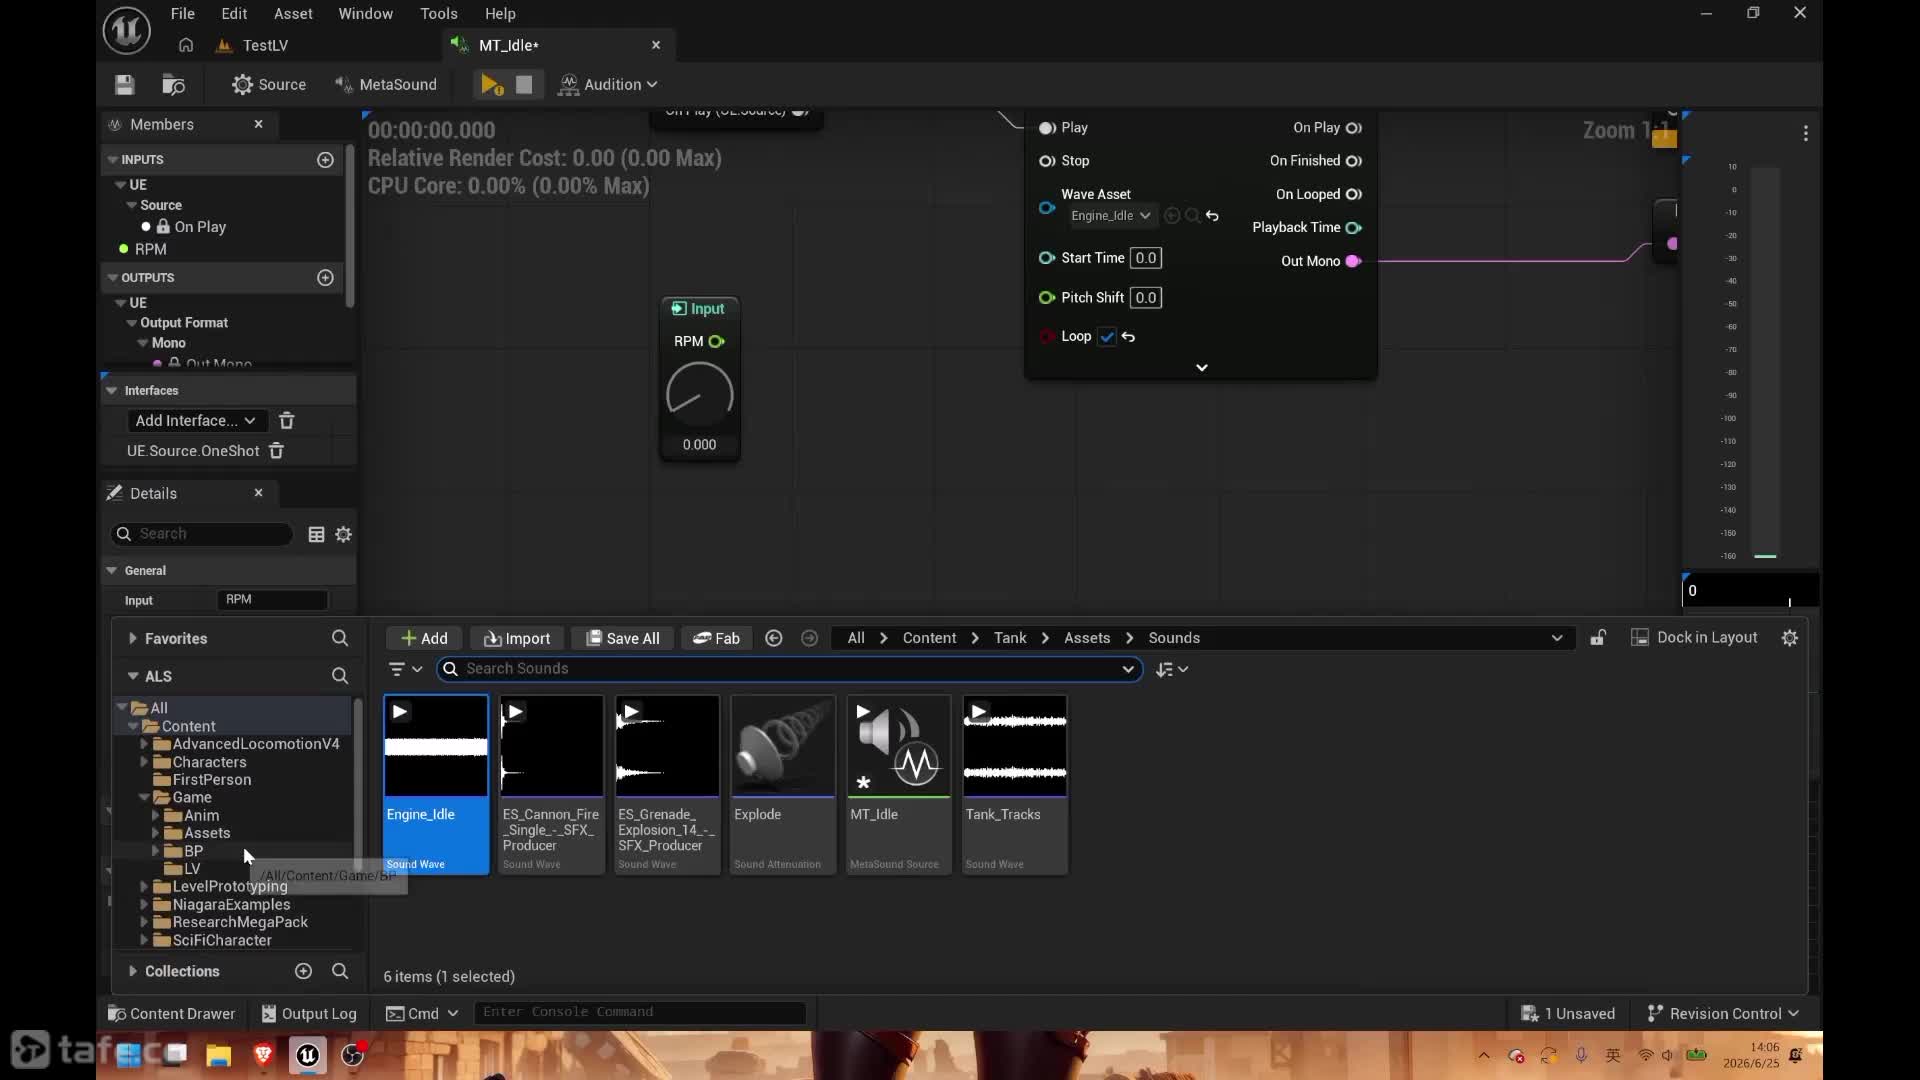This screenshot has width=1920, height=1080.
Task: Open the Add Interface dropdown
Action: 195,421
